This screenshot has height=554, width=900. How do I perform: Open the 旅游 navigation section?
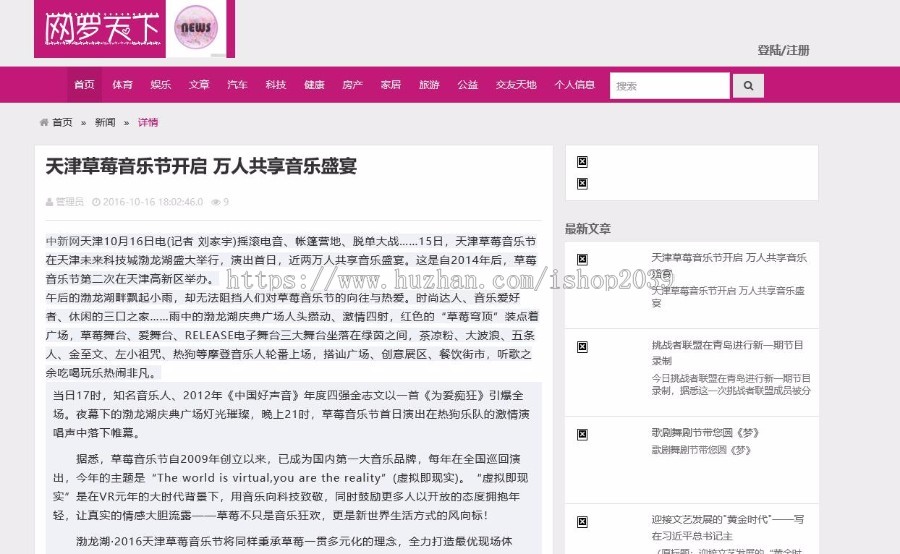429,84
